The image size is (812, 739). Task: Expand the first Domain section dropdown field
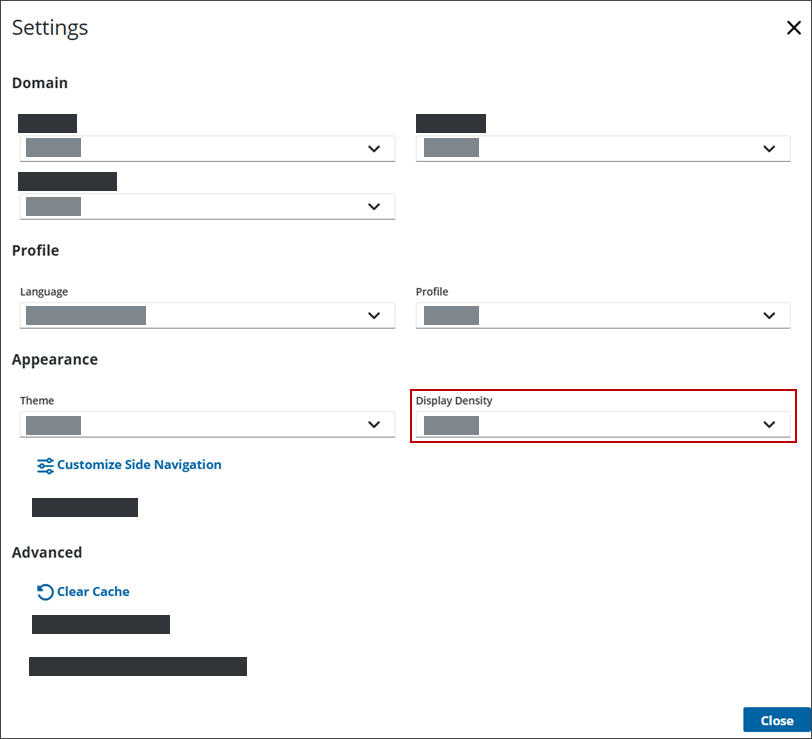[206, 149]
